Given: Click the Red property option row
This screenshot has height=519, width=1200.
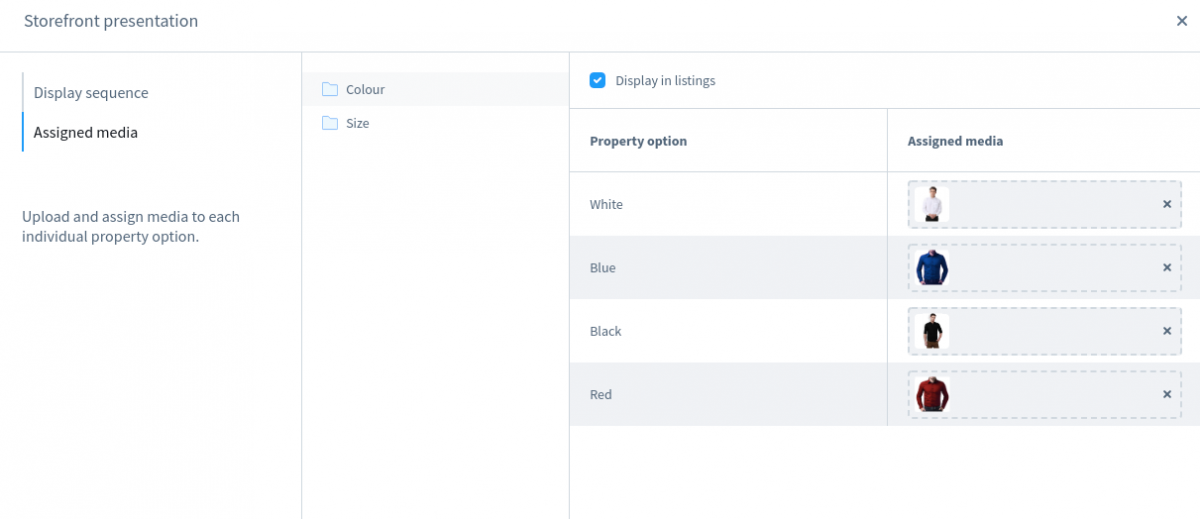Looking at the screenshot, I should [x=601, y=395].
